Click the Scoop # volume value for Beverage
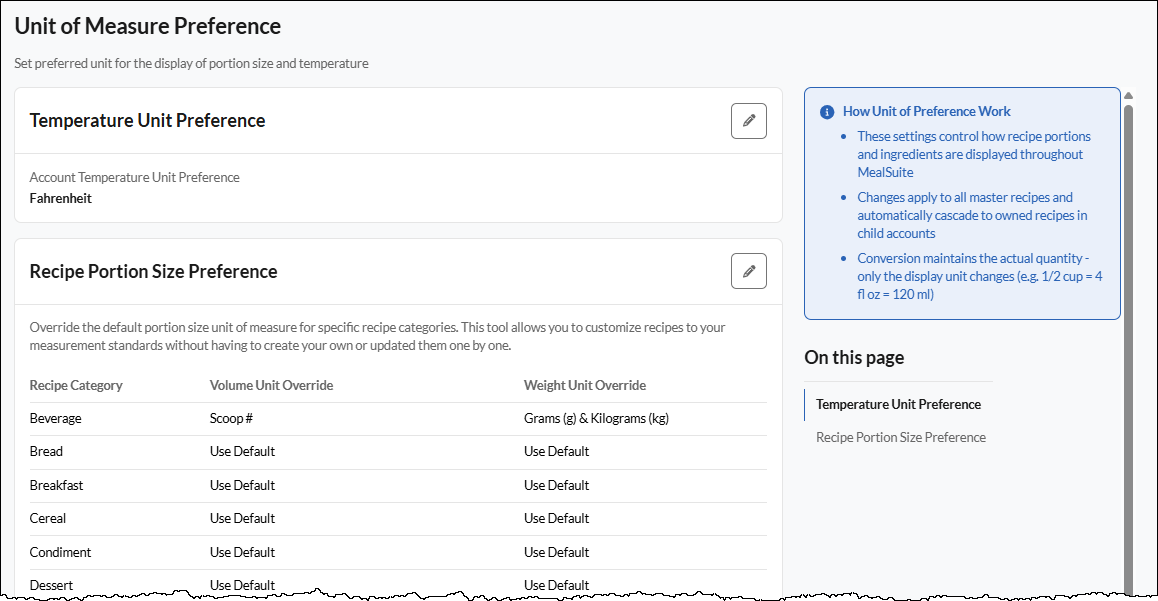This screenshot has height=601, width=1158. coord(231,418)
